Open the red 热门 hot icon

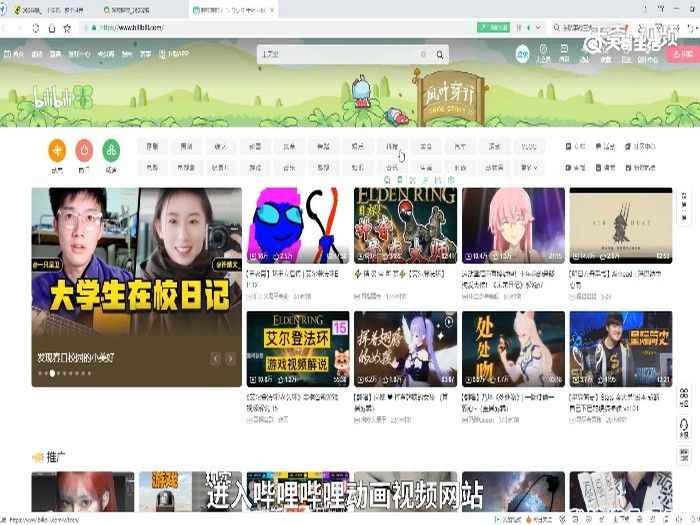coord(84,151)
